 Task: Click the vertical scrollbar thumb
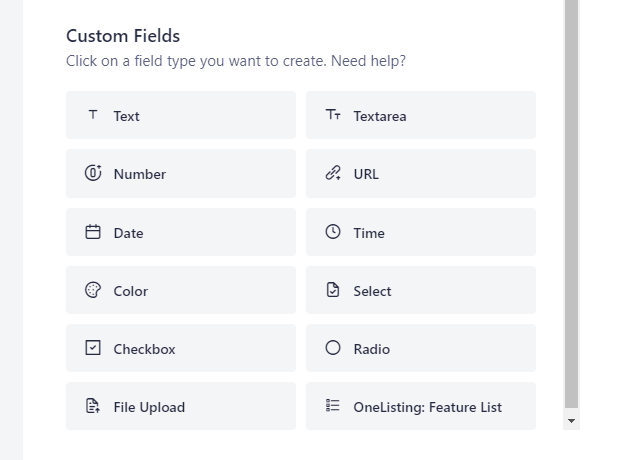pyautogui.click(x=572, y=200)
